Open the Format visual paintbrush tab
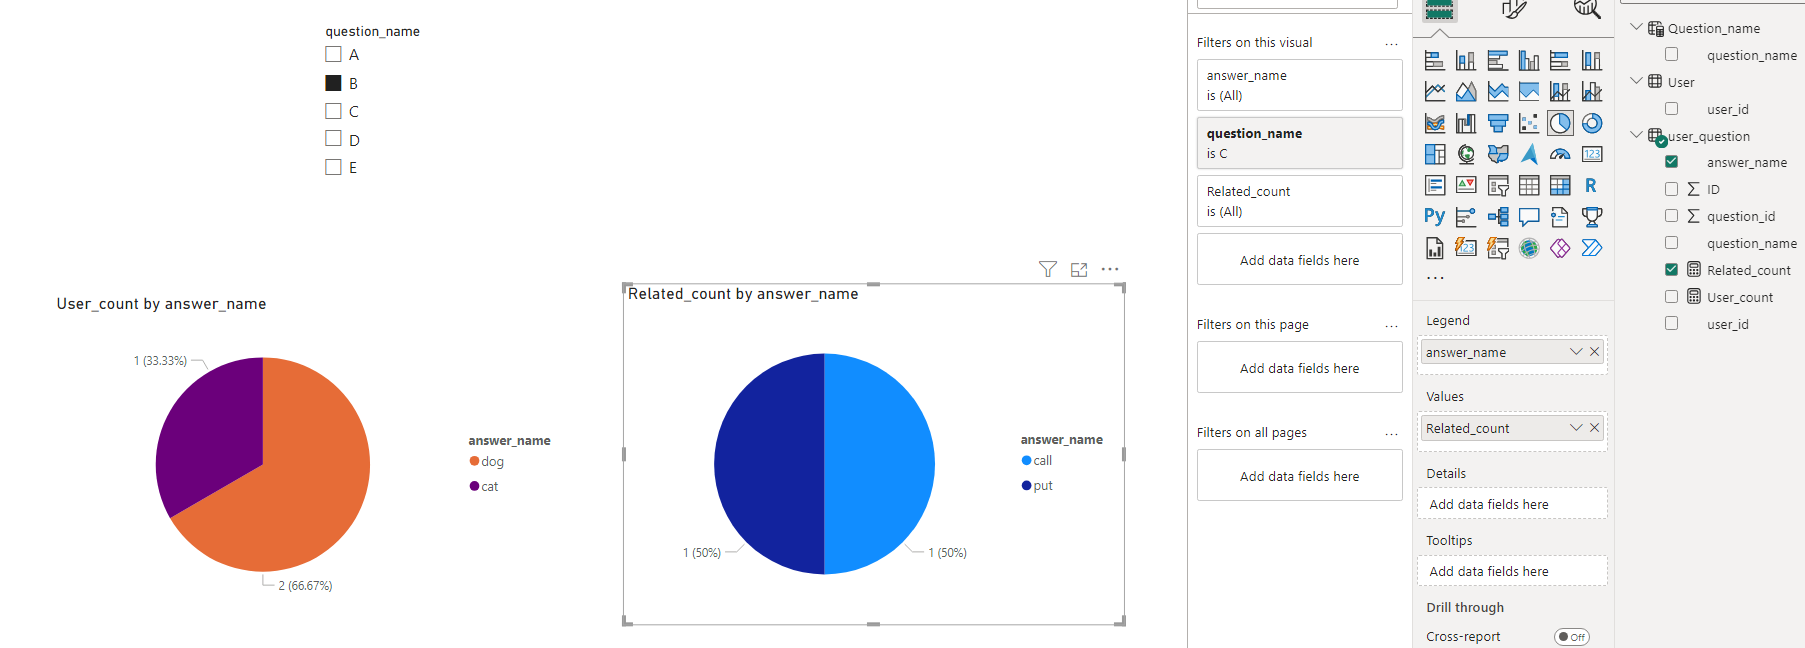 [x=1513, y=10]
